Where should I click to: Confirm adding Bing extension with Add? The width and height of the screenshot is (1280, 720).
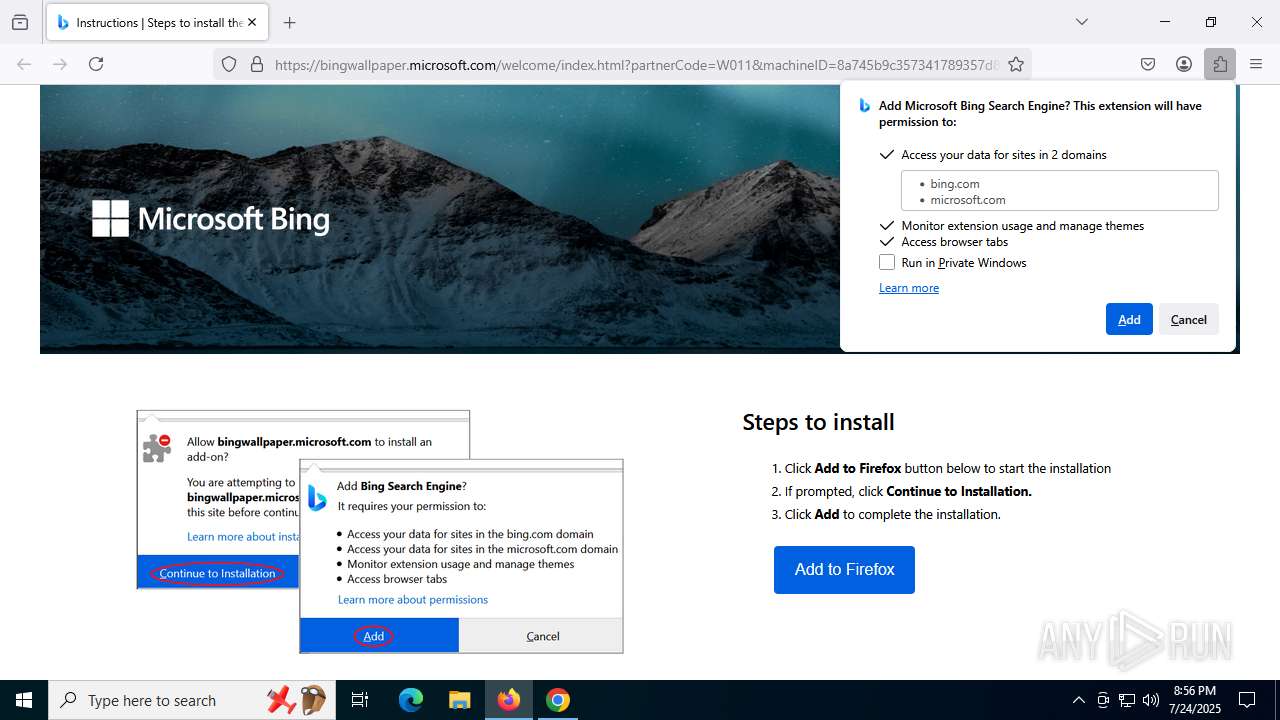[1129, 319]
